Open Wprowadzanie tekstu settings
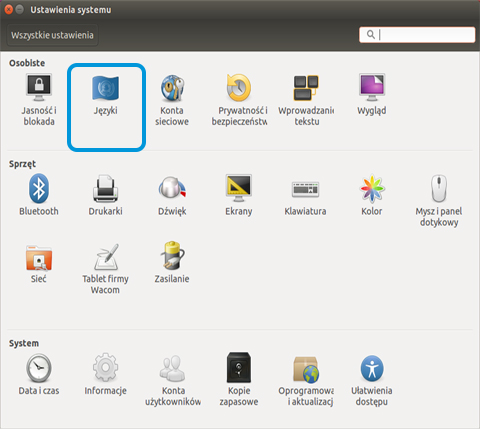Viewport: 480px width, 429px height. click(306, 100)
